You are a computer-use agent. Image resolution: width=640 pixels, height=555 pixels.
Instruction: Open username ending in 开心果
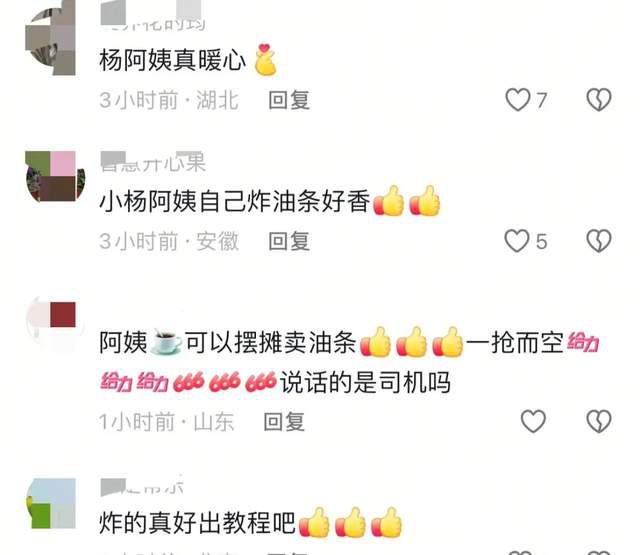click(x=153, y=162)
